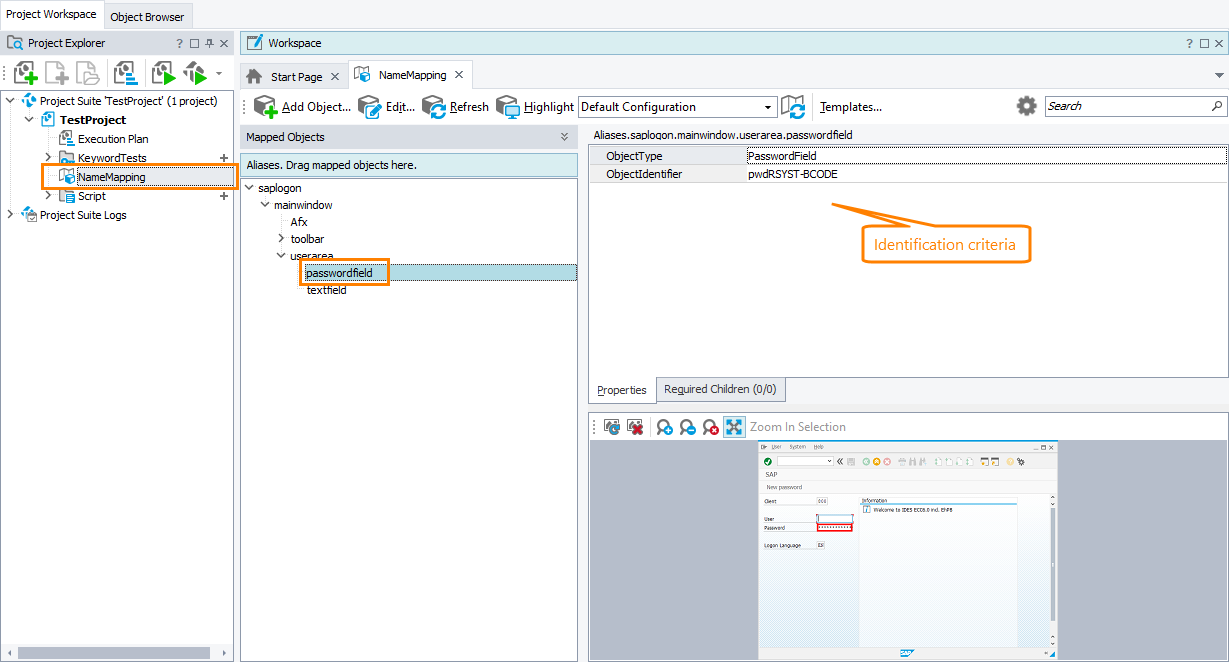This screenshot has height=662, width=1229.
Task: Toggle the Fit Image to View button
Action: 734,426
